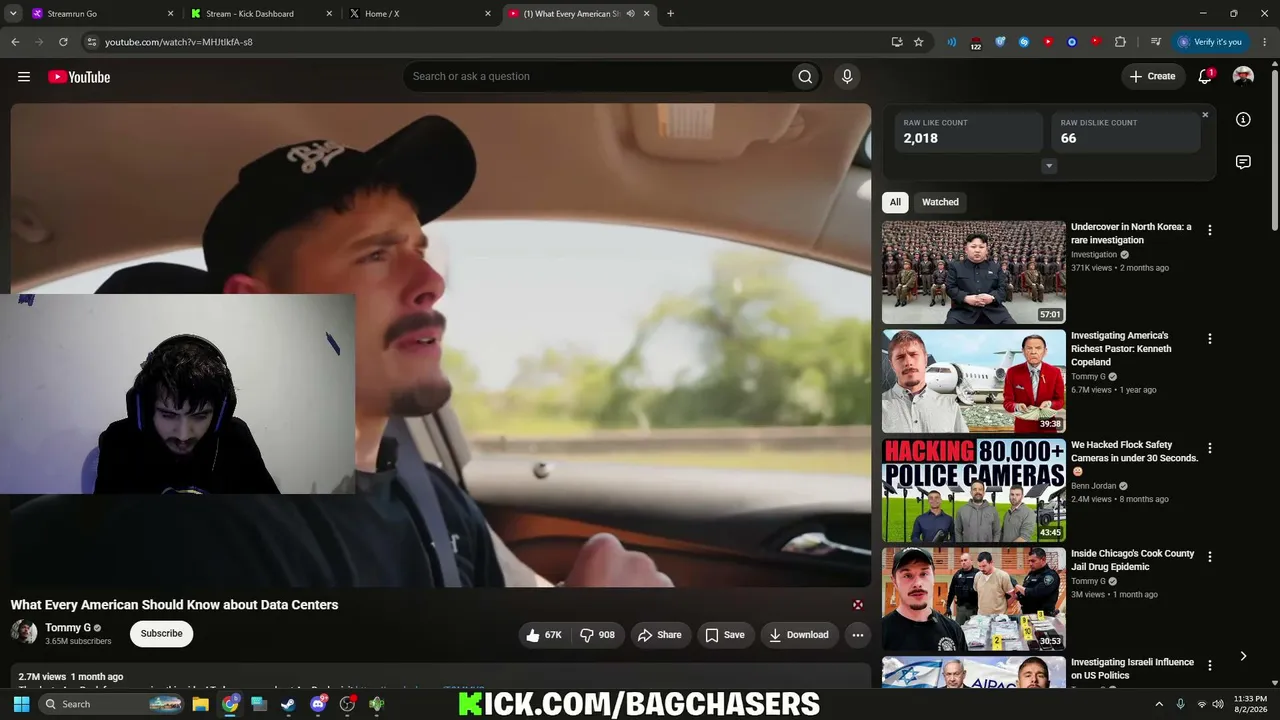Viewport: 1280px width, 720px height.
Task: Open Chrome media controls
Action: [x=1156, y=42]
